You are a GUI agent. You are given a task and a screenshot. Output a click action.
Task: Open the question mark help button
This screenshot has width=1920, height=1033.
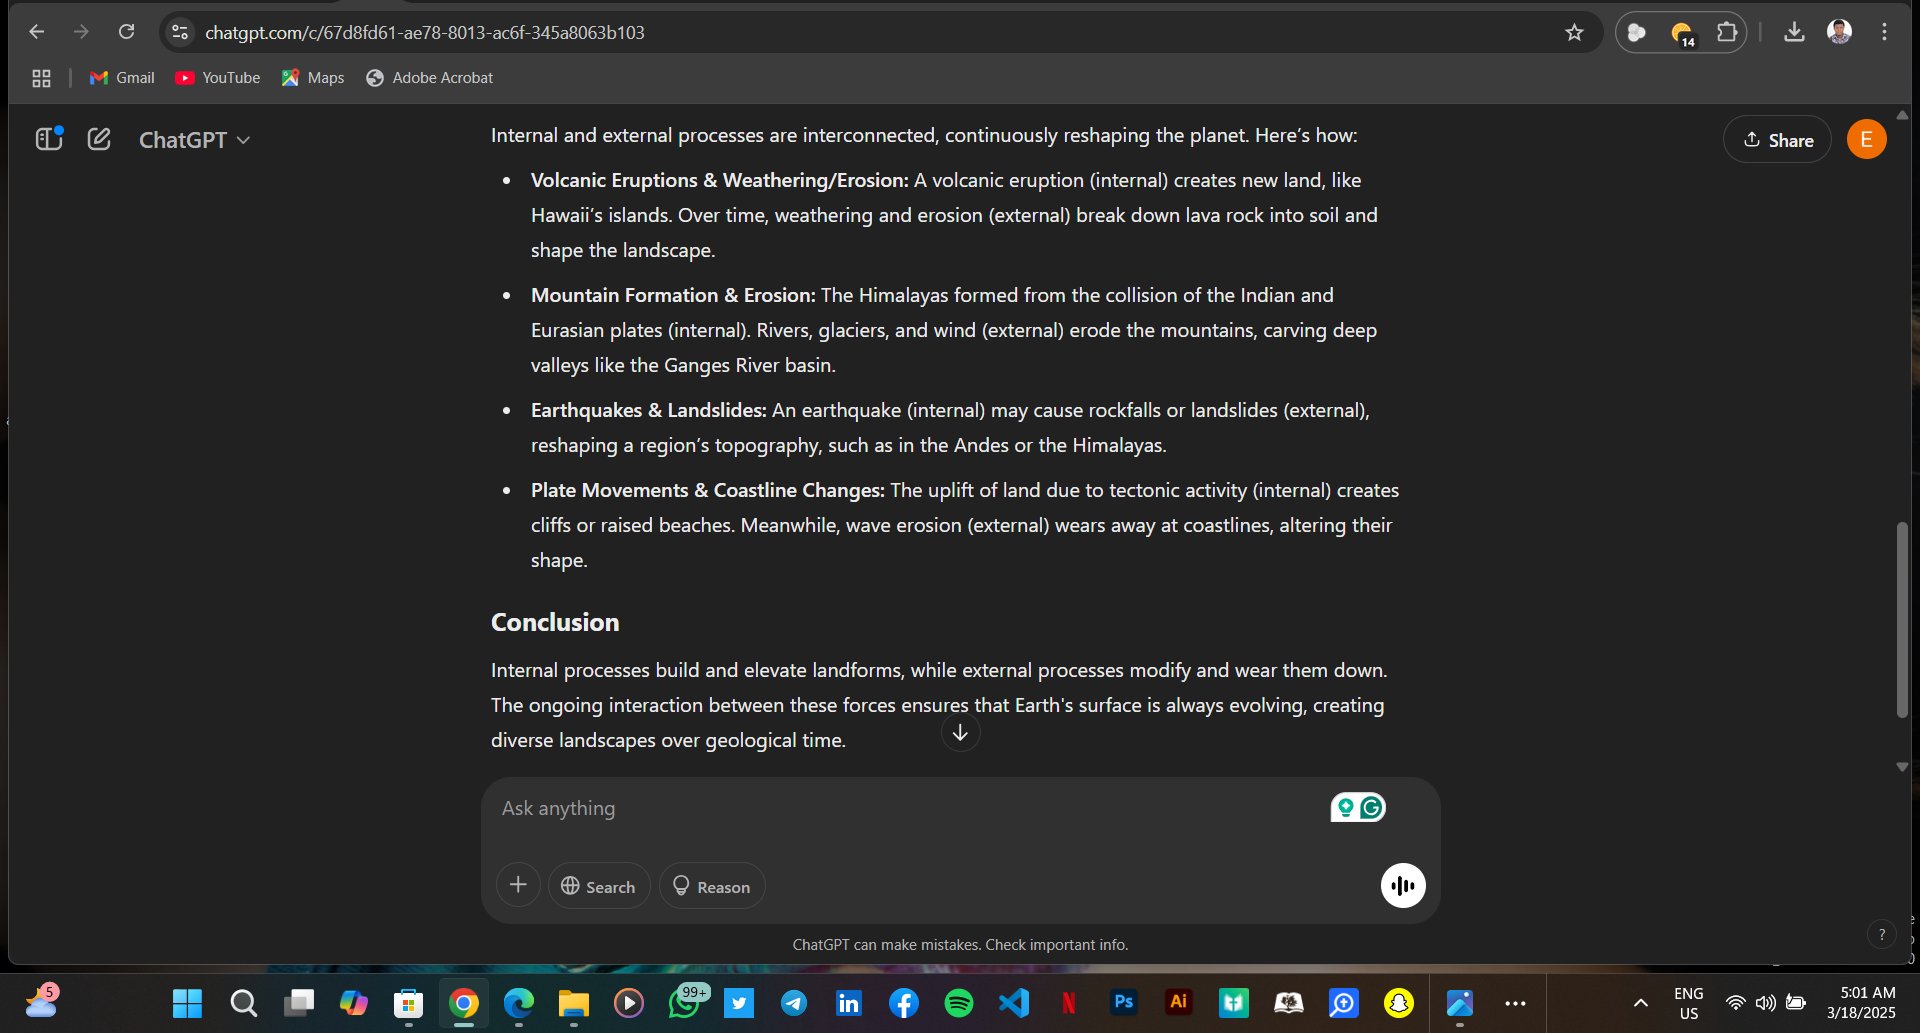(x=1882, y=934)
